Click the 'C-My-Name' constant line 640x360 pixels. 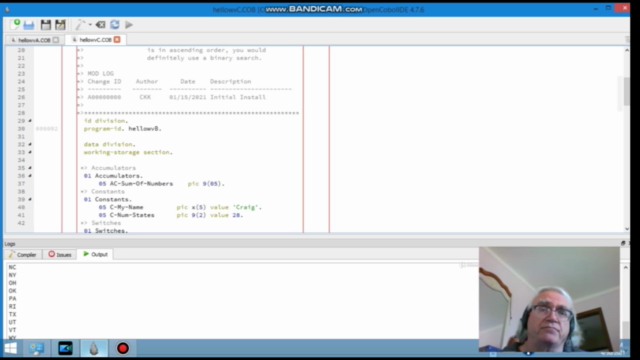click(180, 207)
